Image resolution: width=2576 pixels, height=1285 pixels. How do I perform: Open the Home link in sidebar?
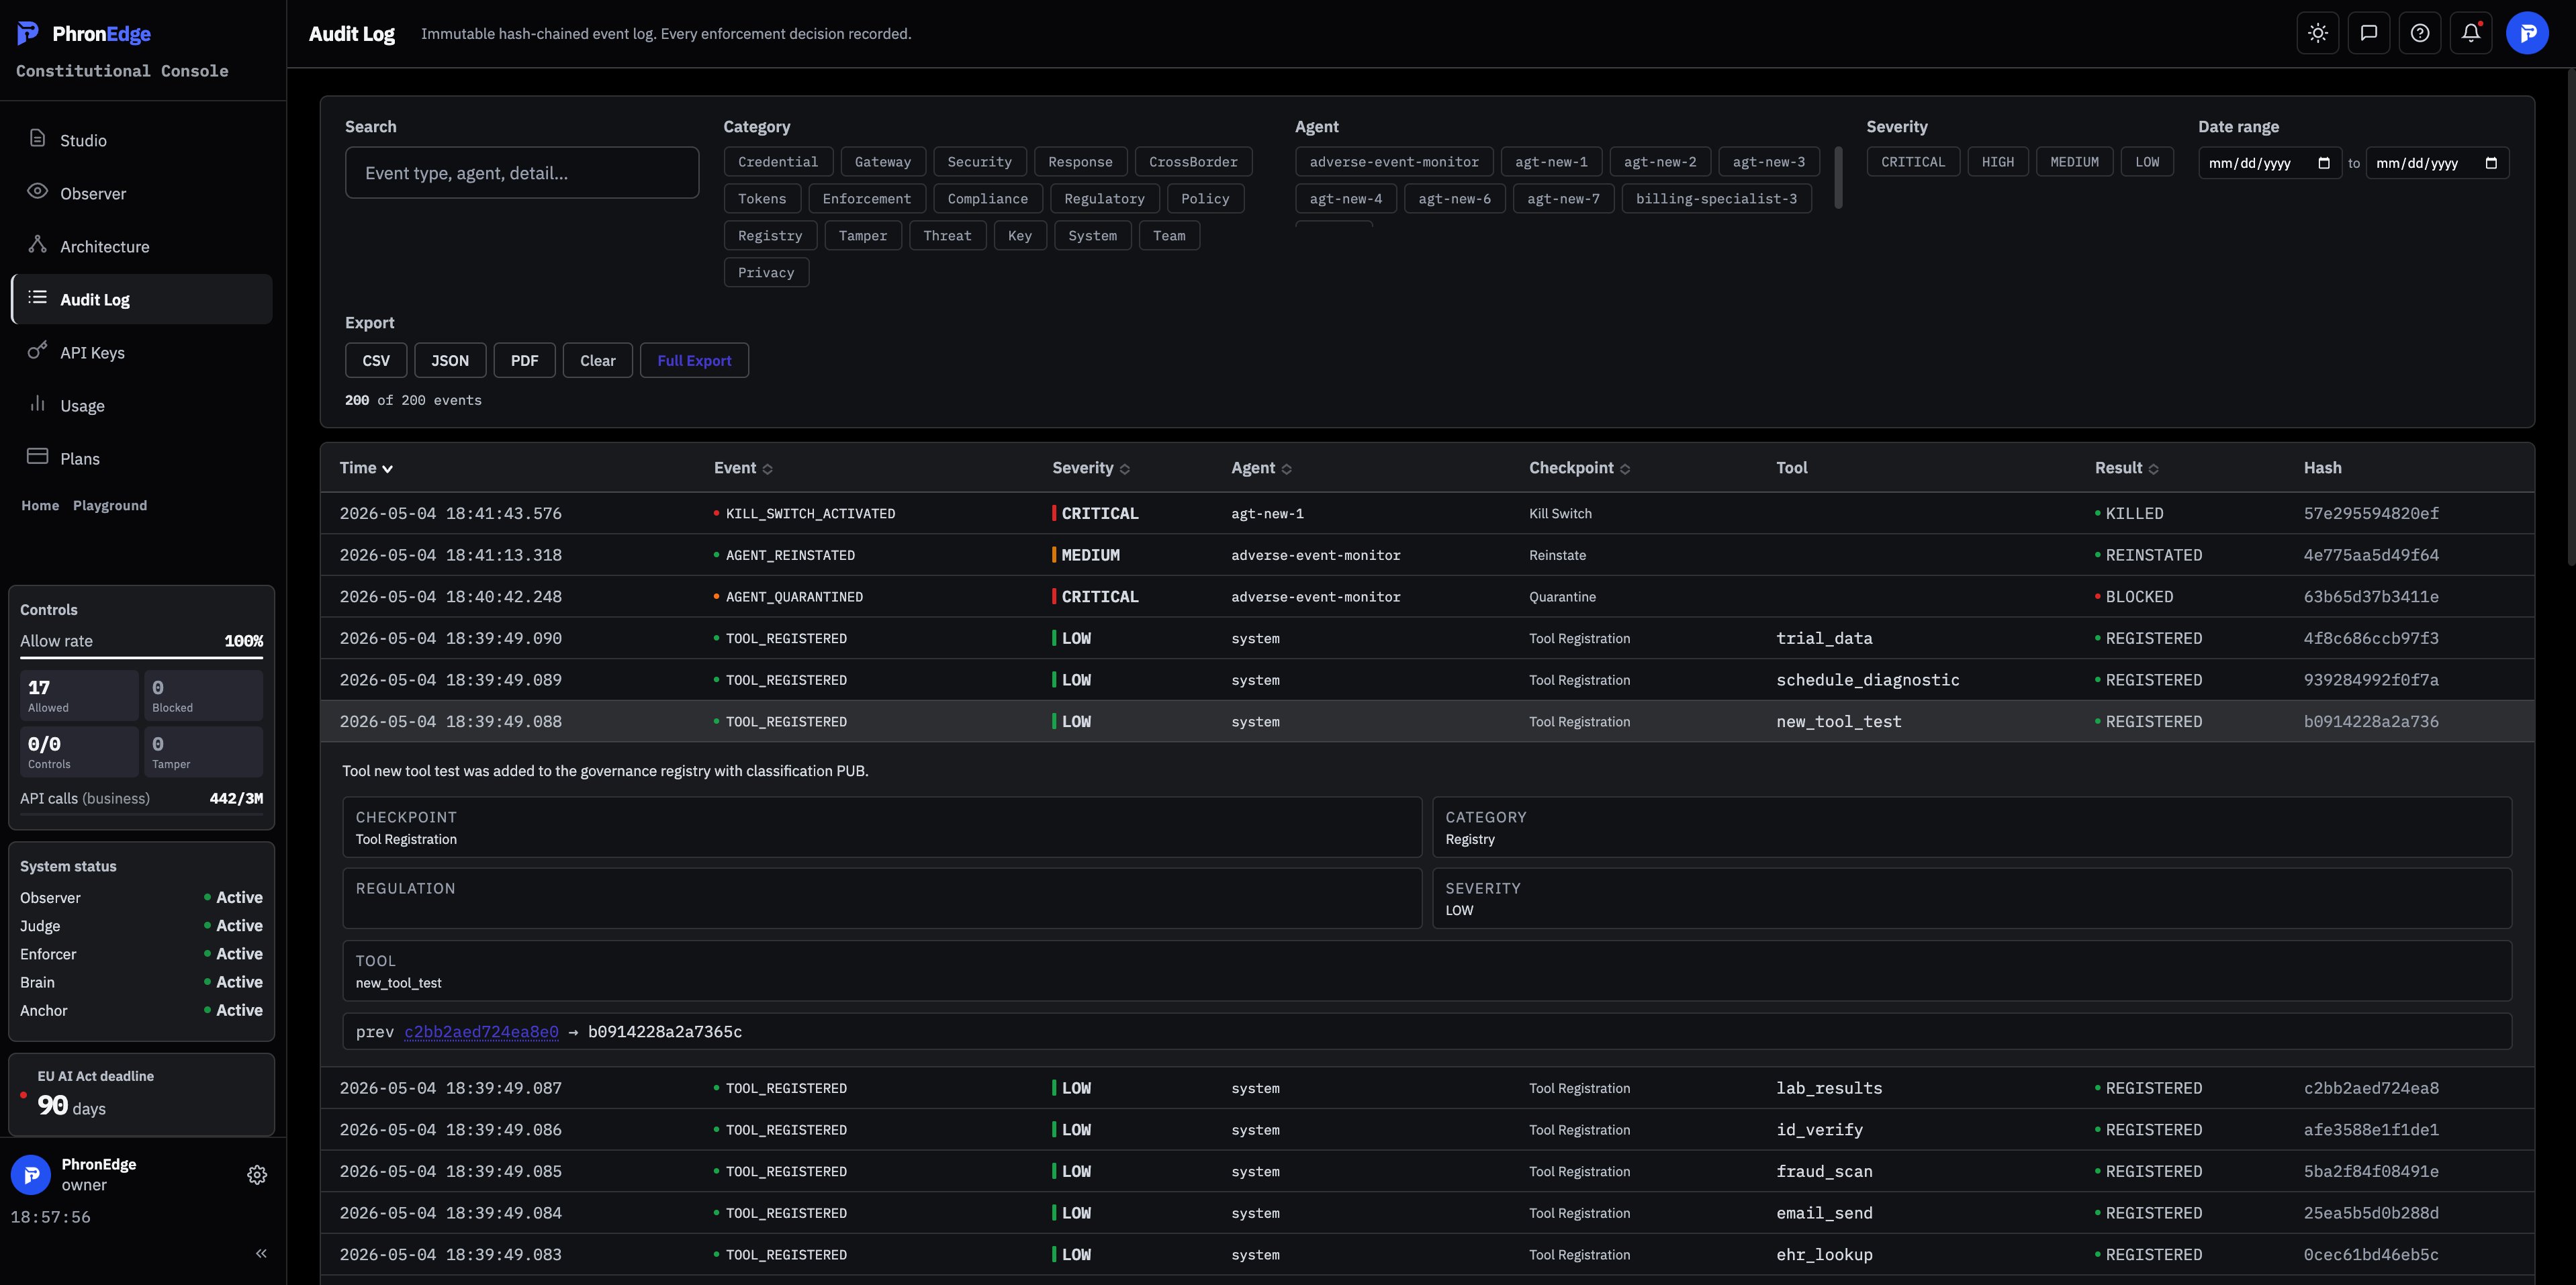(x=40, y=505)
